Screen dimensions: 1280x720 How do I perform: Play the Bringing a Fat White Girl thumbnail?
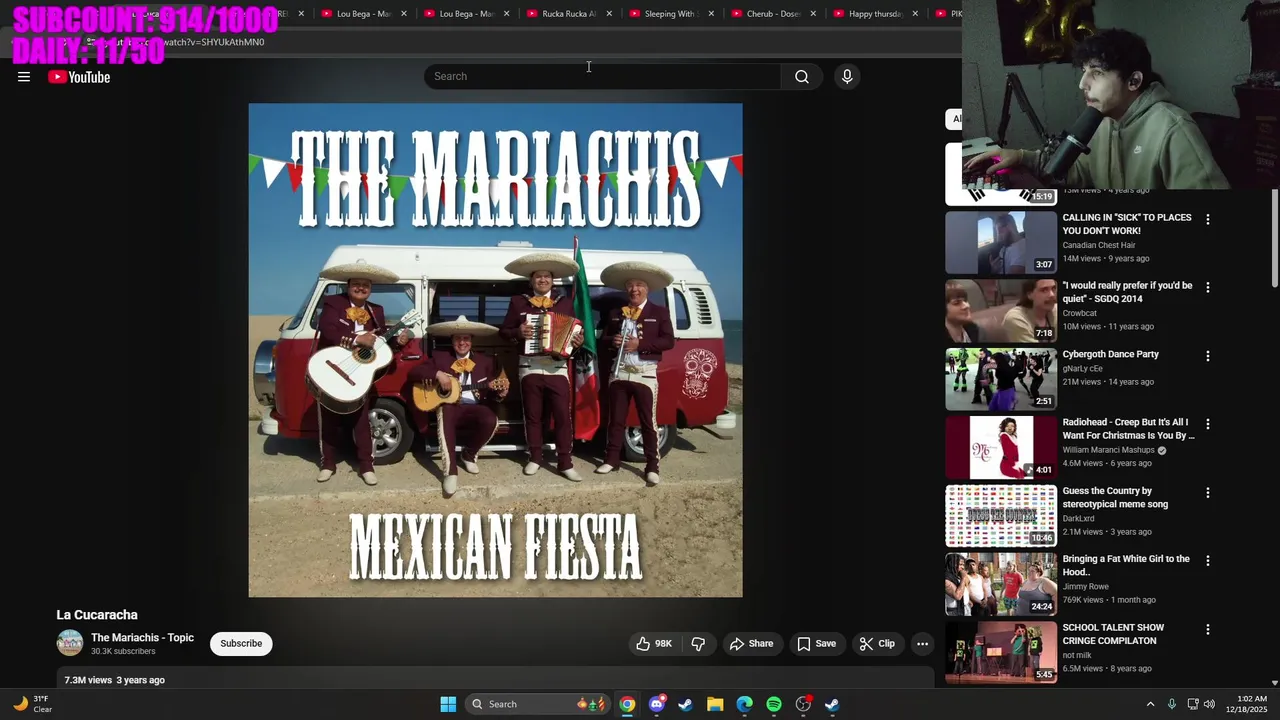(x=1001, y=585)
